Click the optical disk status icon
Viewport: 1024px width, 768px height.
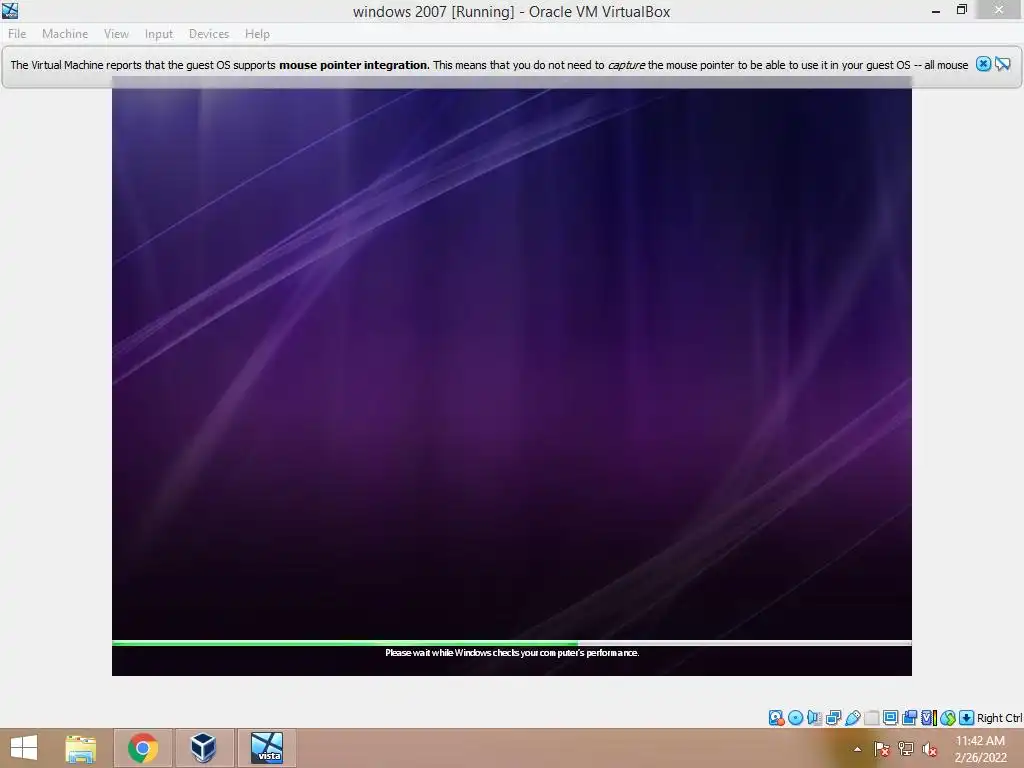[x=795, y=718]
